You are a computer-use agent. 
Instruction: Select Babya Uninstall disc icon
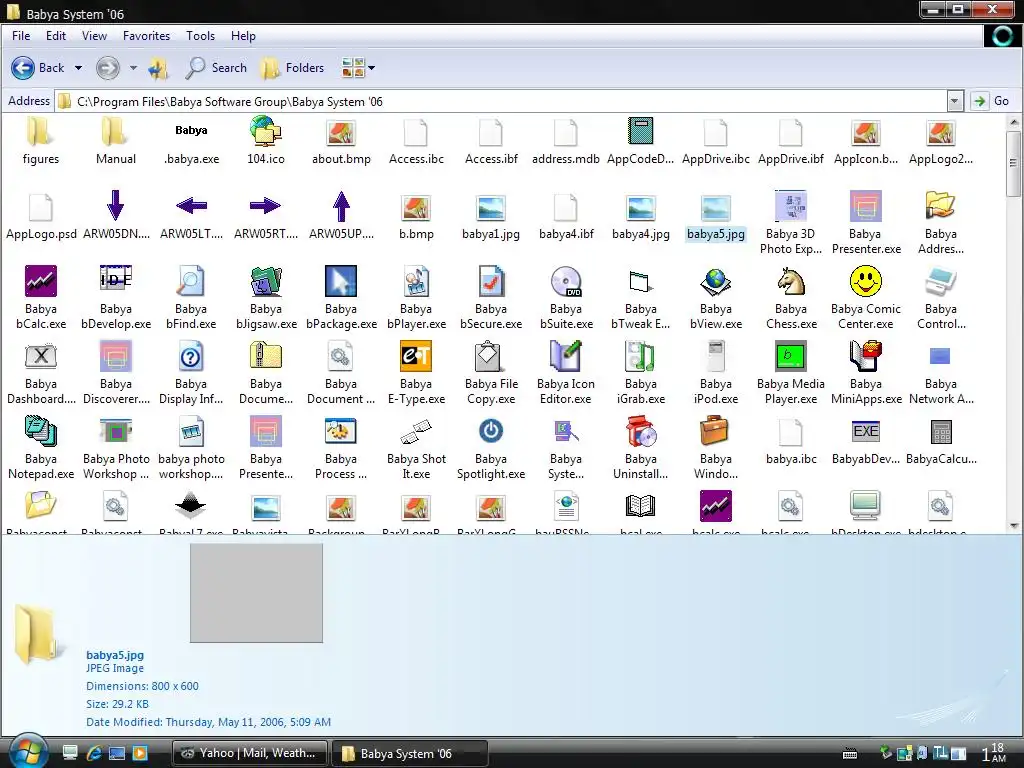(x=641, y=432)
